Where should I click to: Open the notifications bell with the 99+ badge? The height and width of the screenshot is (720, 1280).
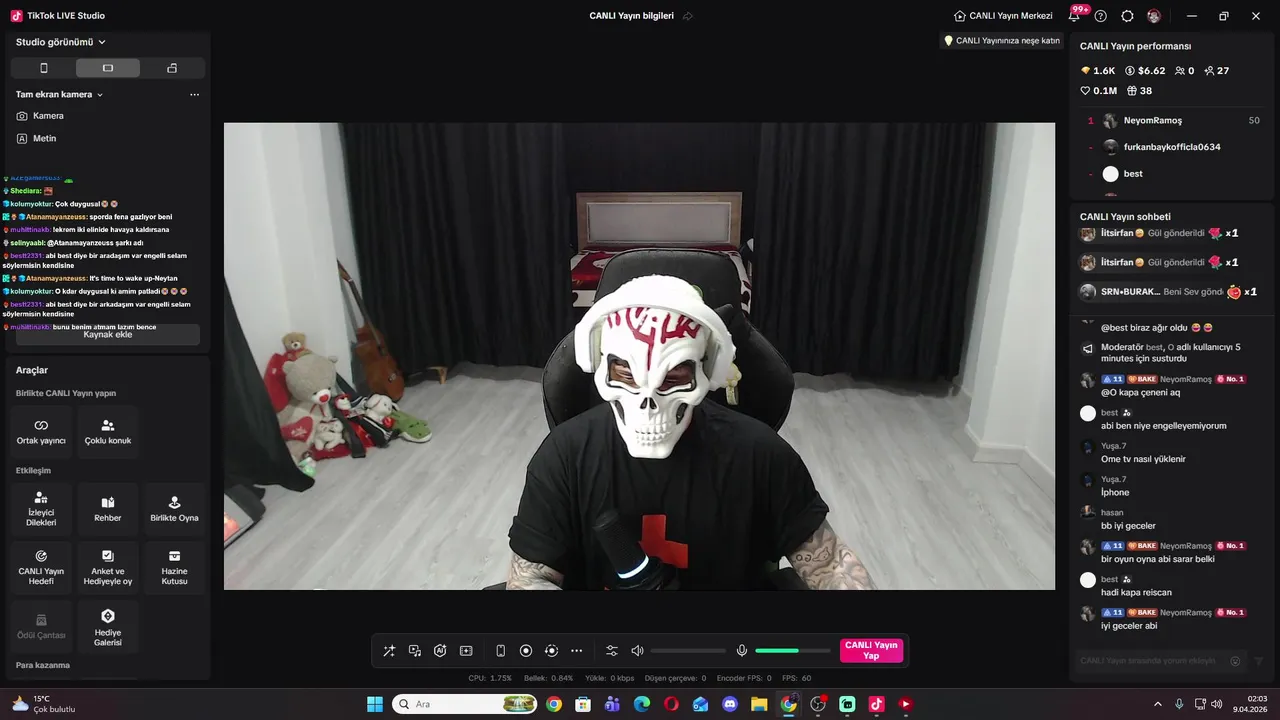point(1074,16)
